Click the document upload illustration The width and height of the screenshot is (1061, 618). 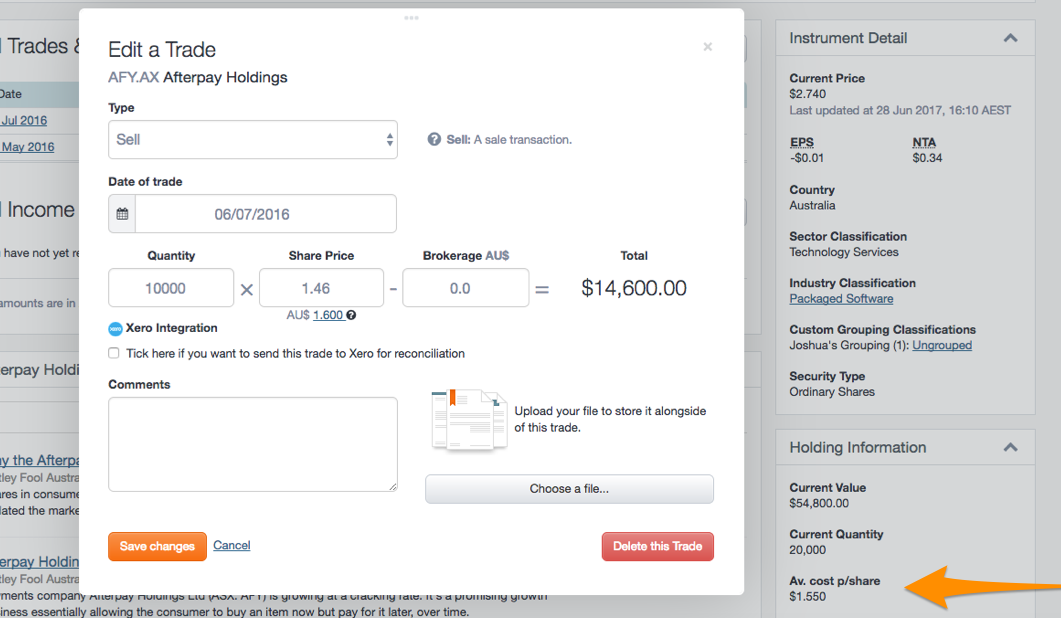(468, 419)
